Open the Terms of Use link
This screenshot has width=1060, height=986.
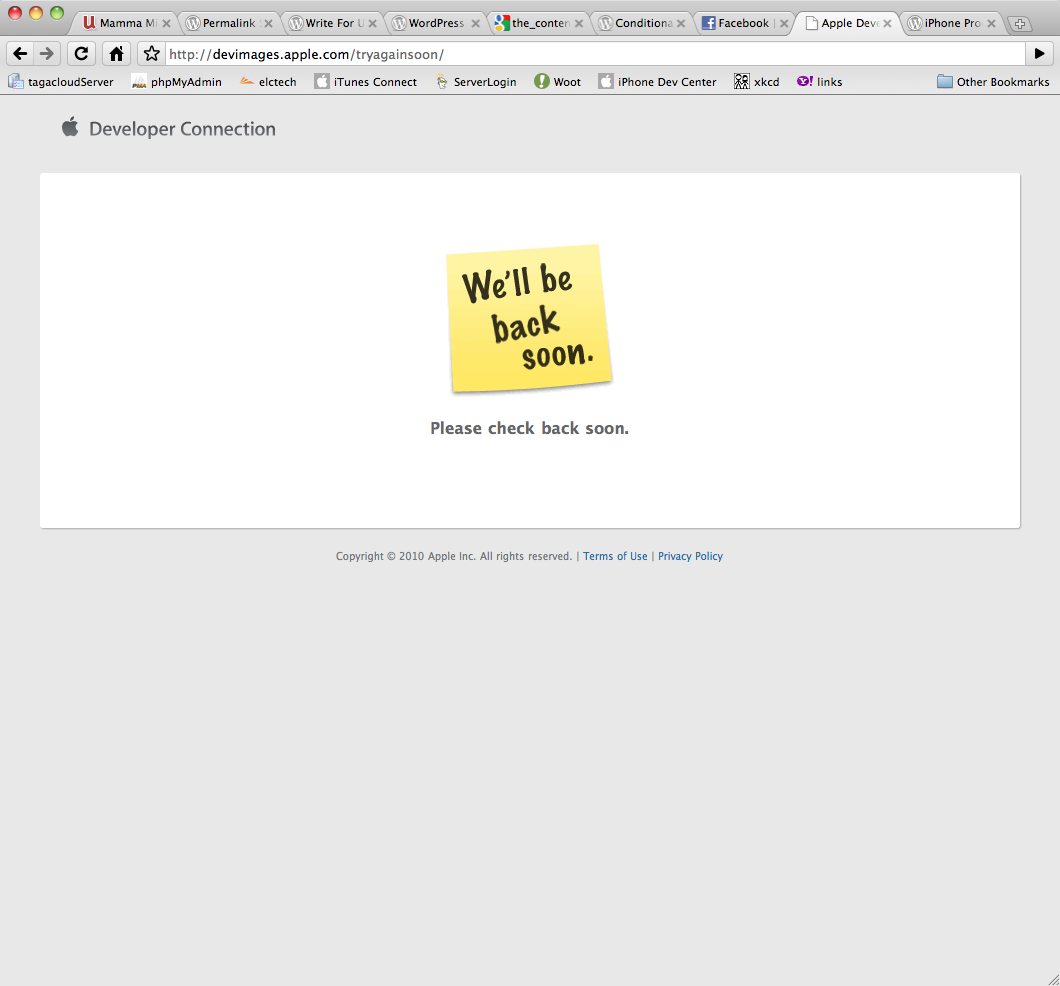click(x=615, y=556)
